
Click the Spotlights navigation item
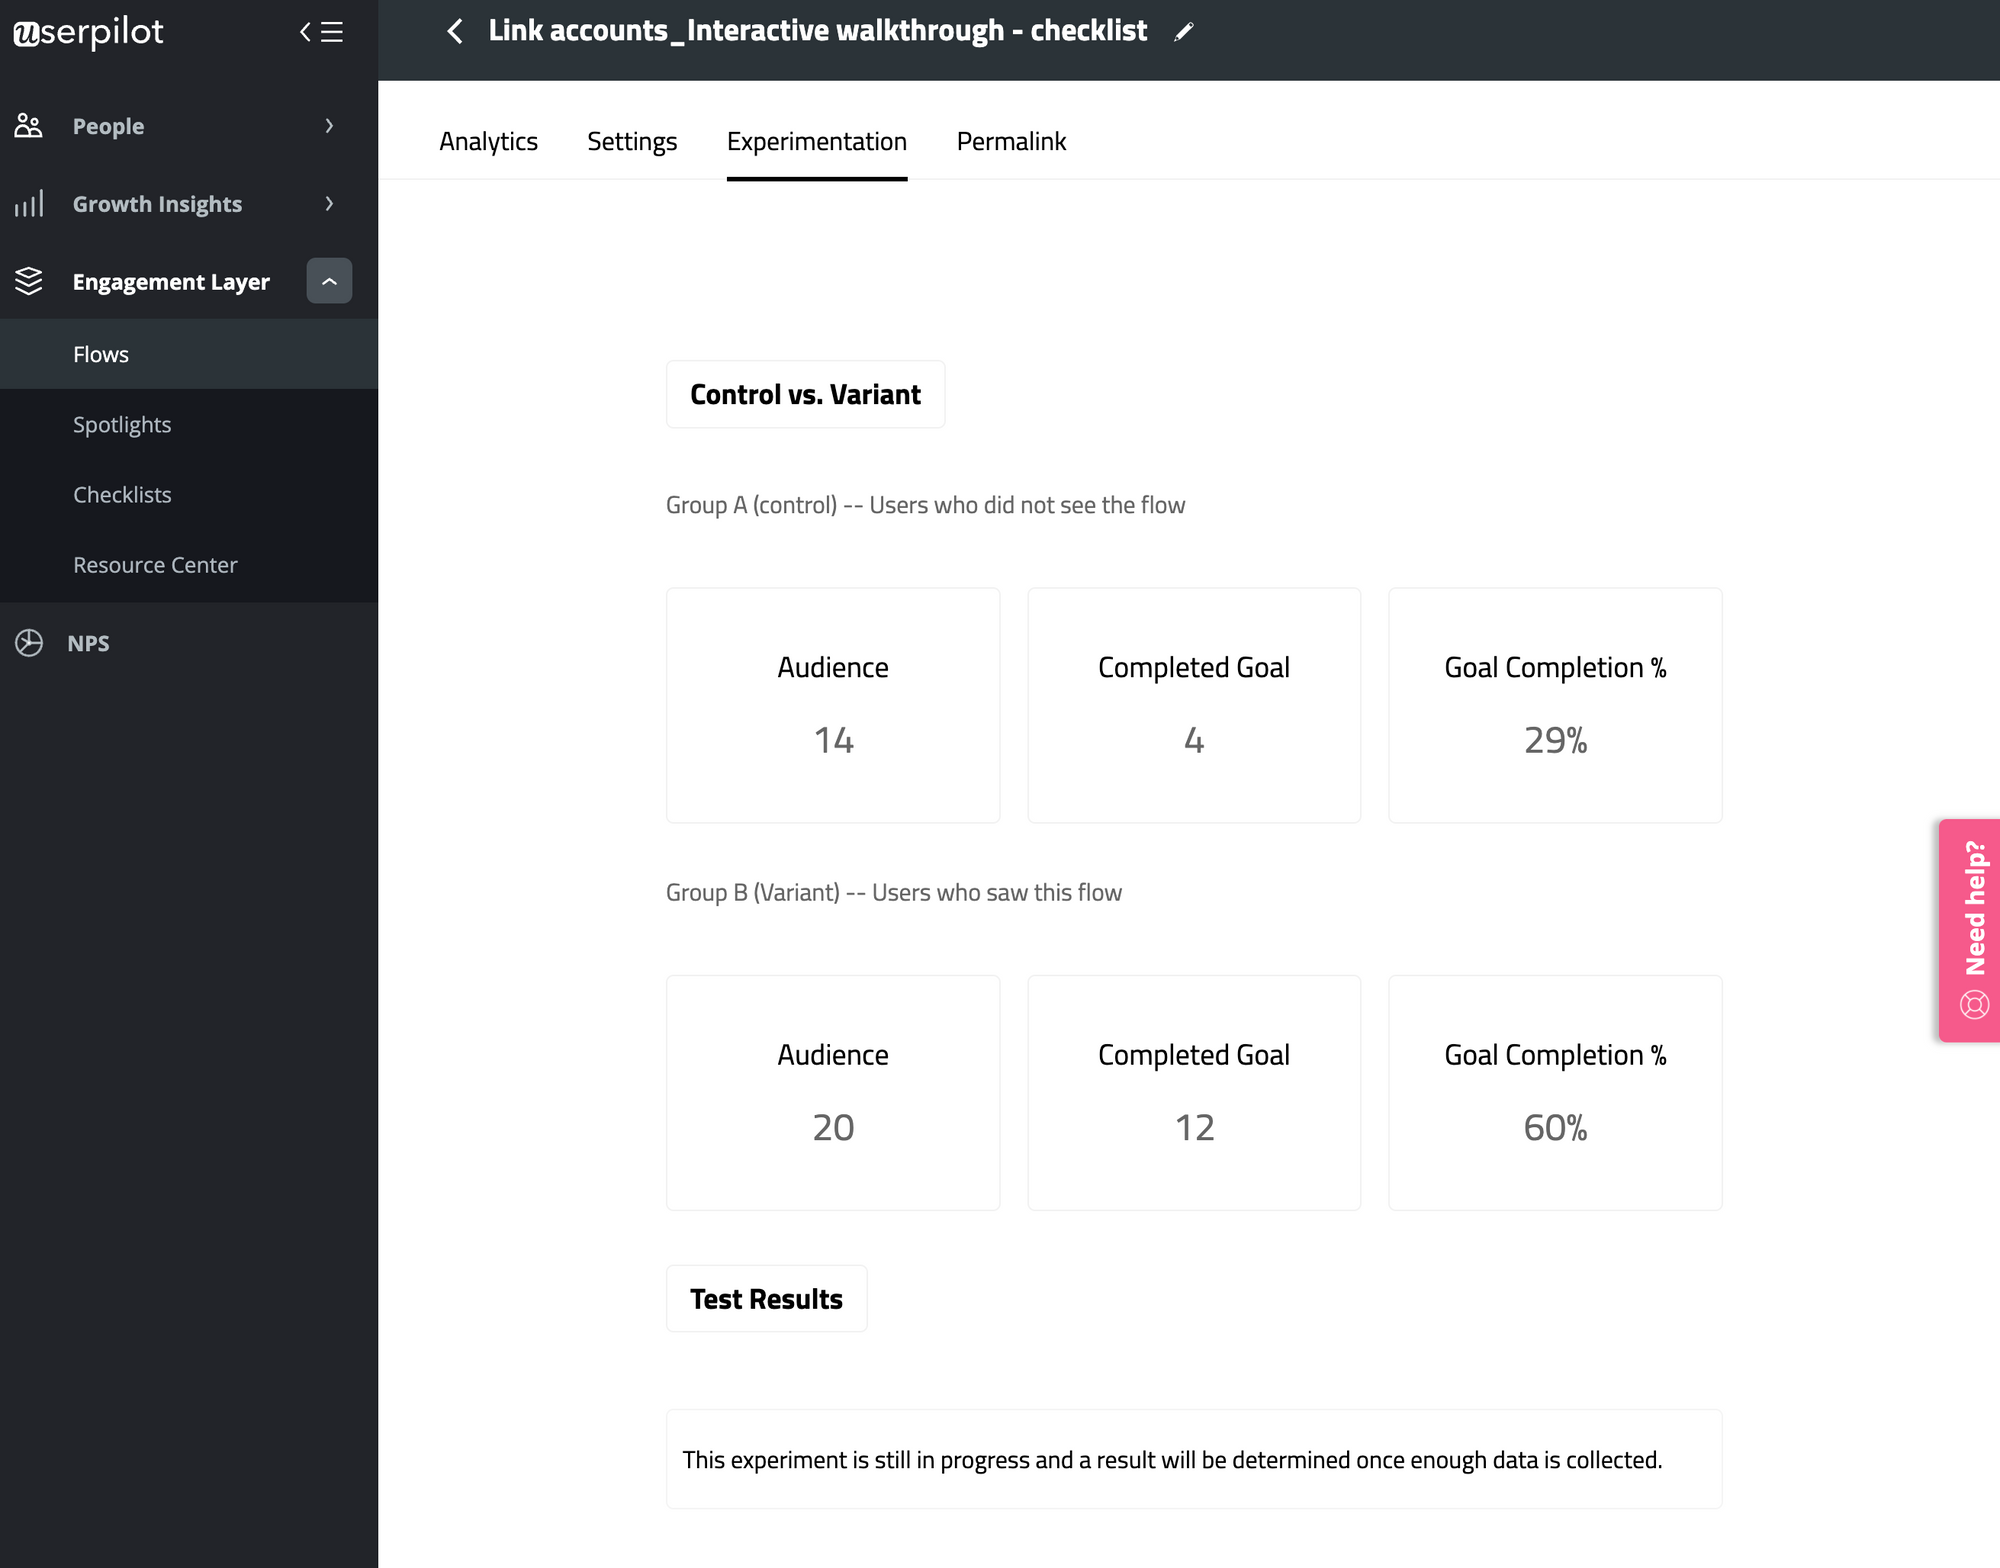click(x=122, y=424)
